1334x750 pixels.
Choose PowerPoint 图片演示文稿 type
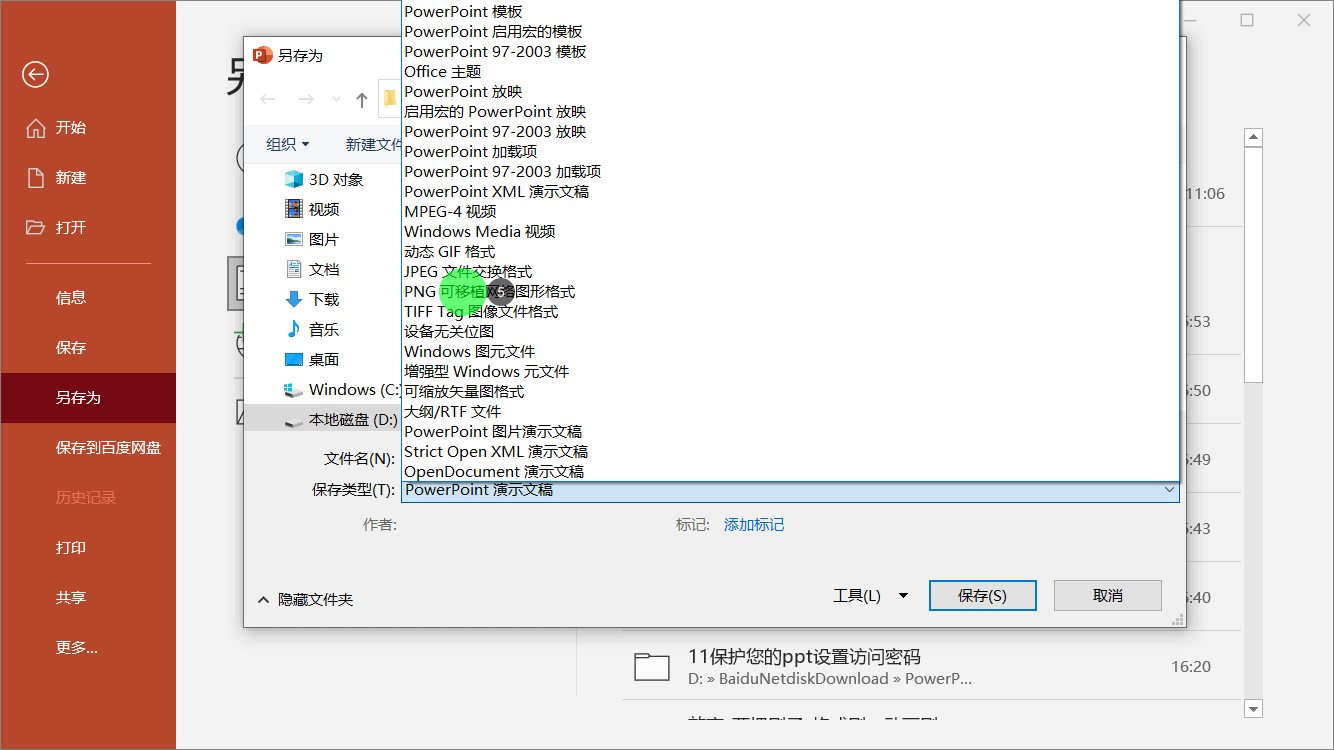coord(790,432)
